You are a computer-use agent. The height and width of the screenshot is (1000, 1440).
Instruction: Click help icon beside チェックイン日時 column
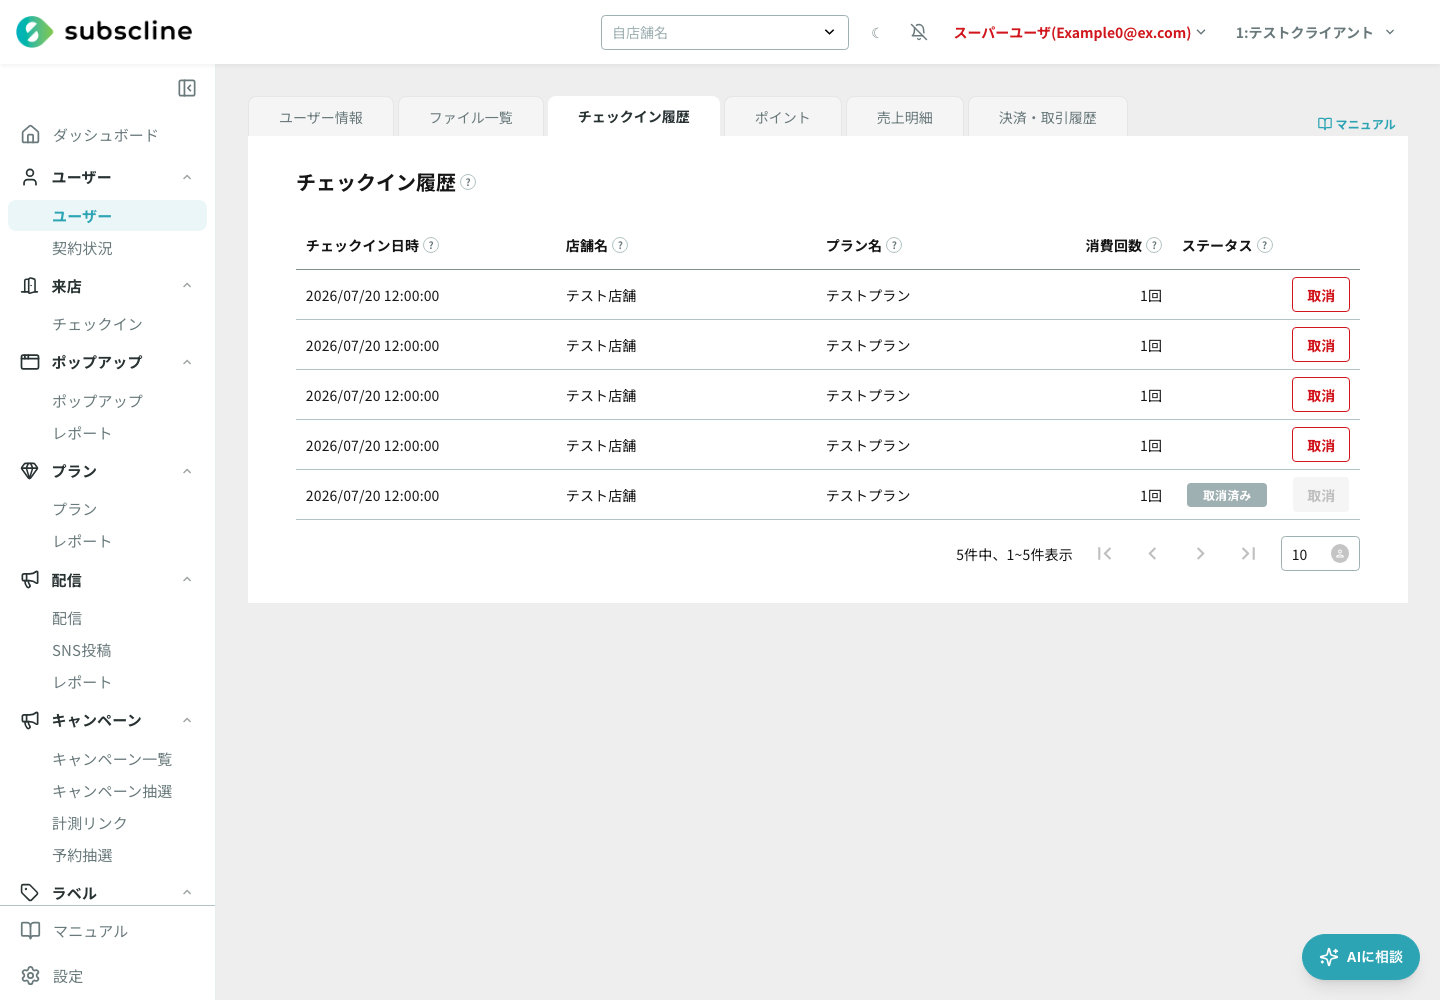(x=431, y=245)
